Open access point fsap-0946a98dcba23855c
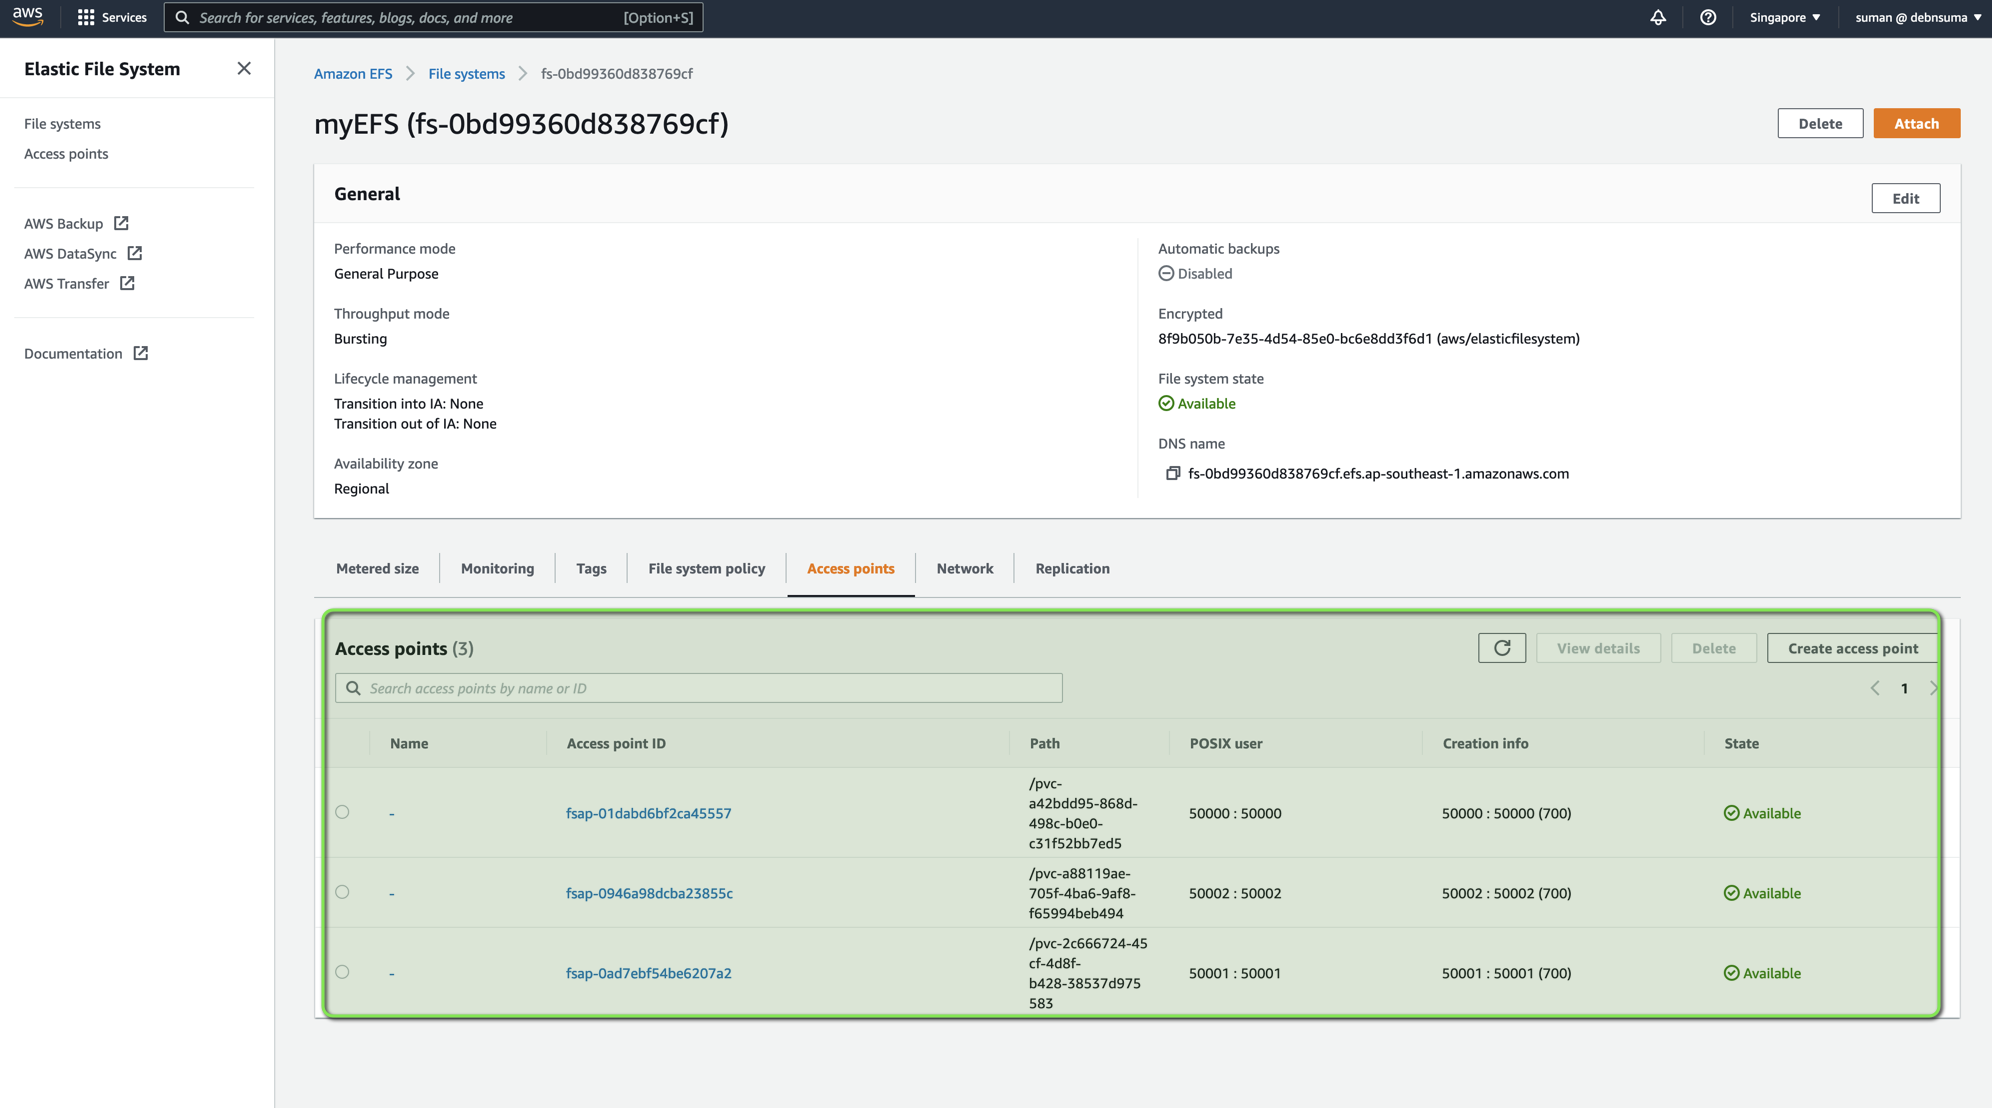Viewport: 1992px width, 1108px height. tap(649, 893)
